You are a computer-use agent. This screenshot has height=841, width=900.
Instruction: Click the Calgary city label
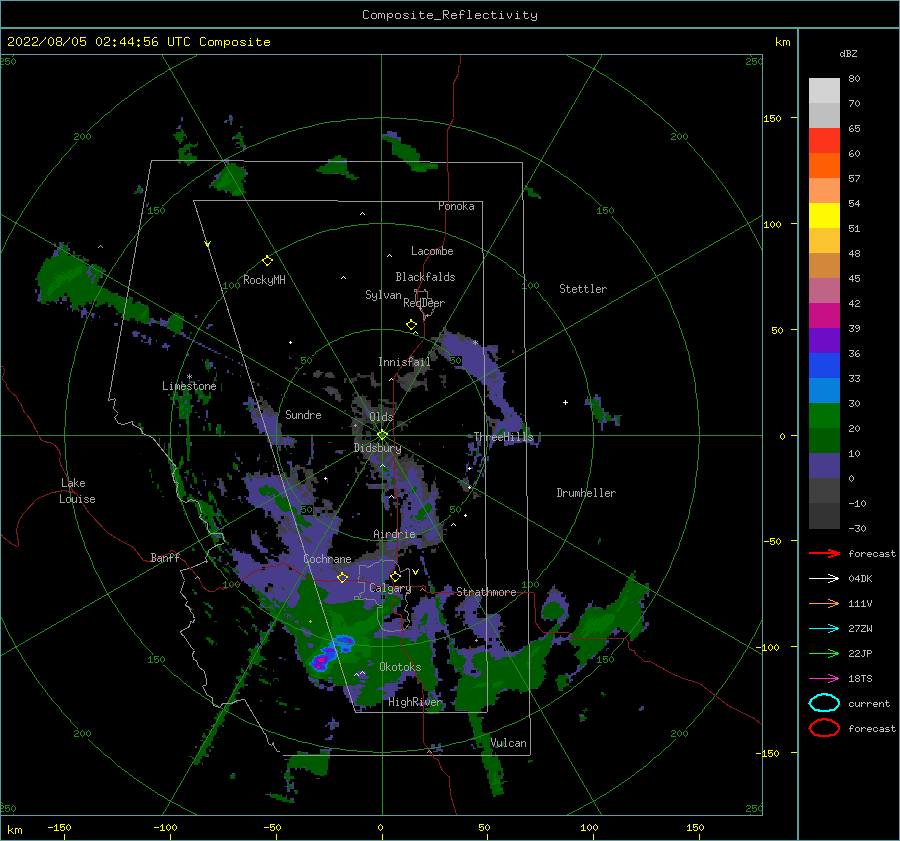(x=390, y=588)
